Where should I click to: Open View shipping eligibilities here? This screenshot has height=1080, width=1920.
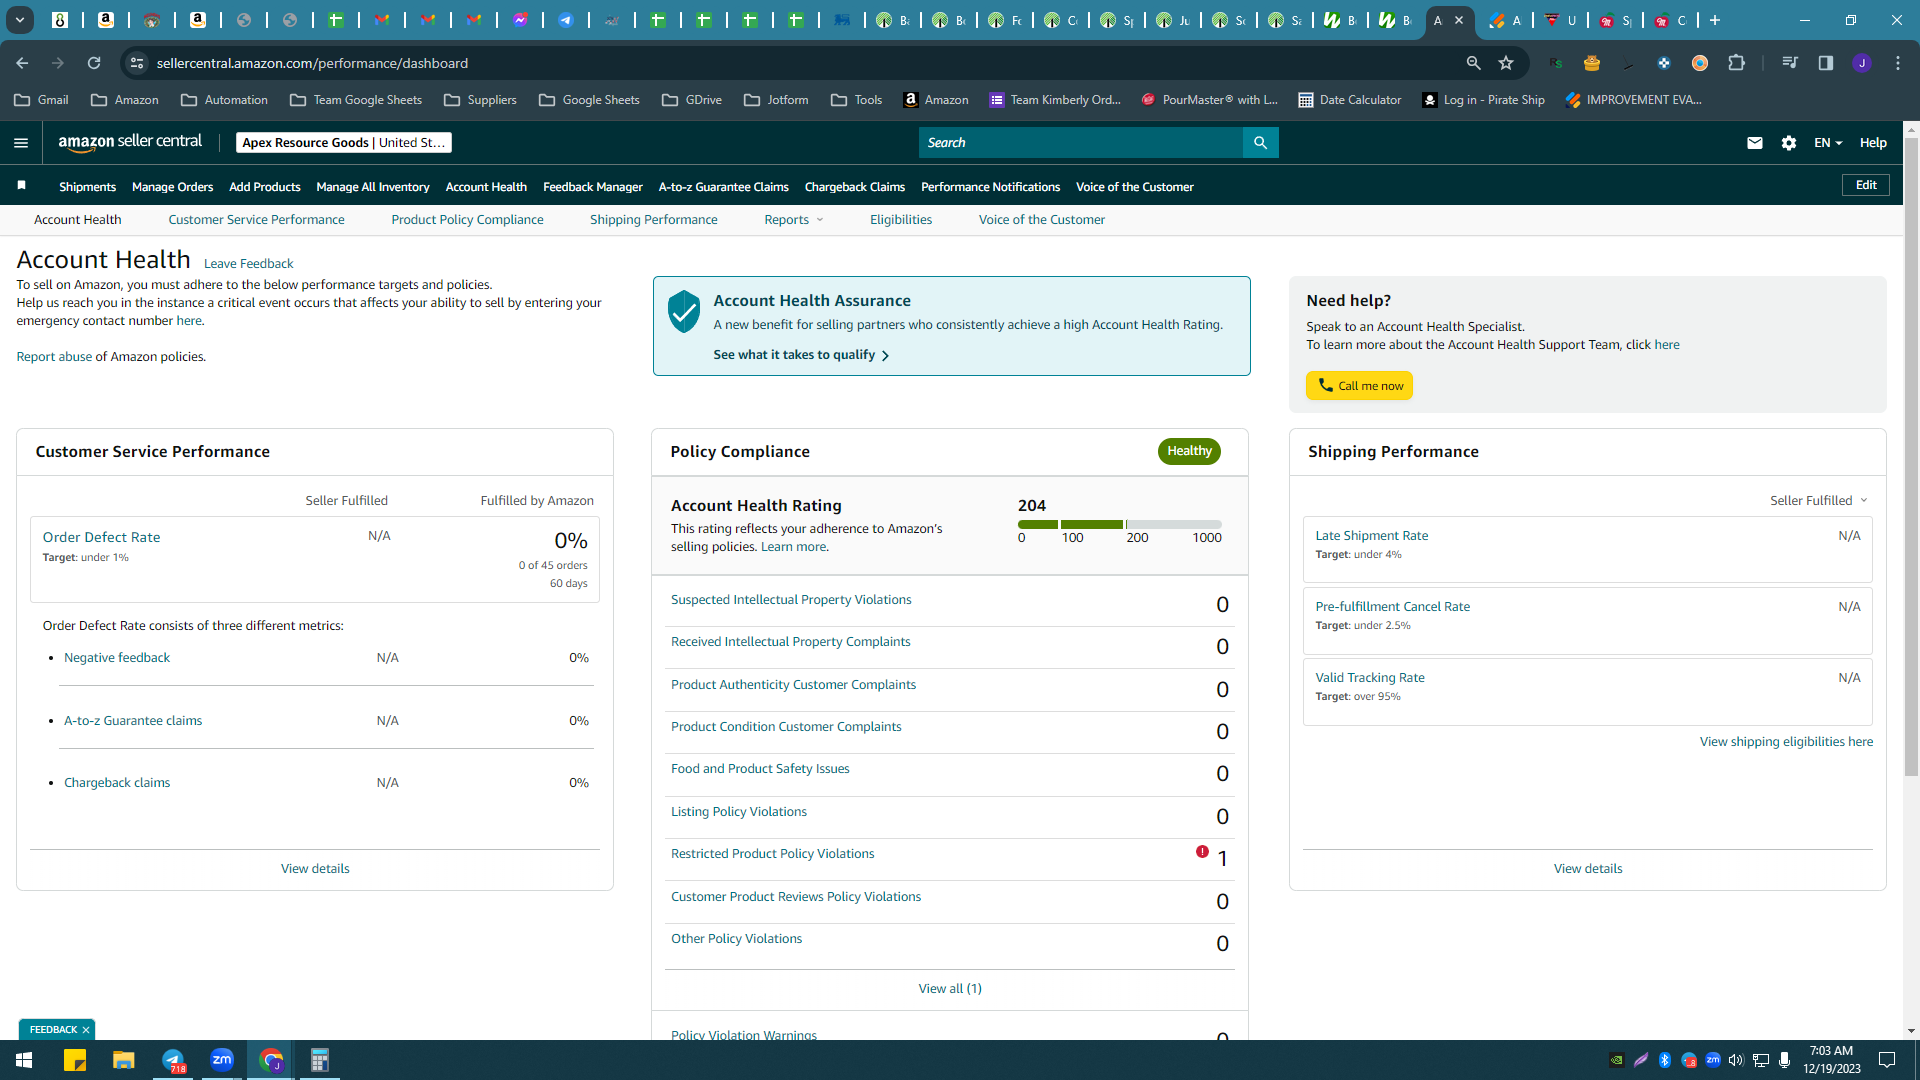point(1786,742)
